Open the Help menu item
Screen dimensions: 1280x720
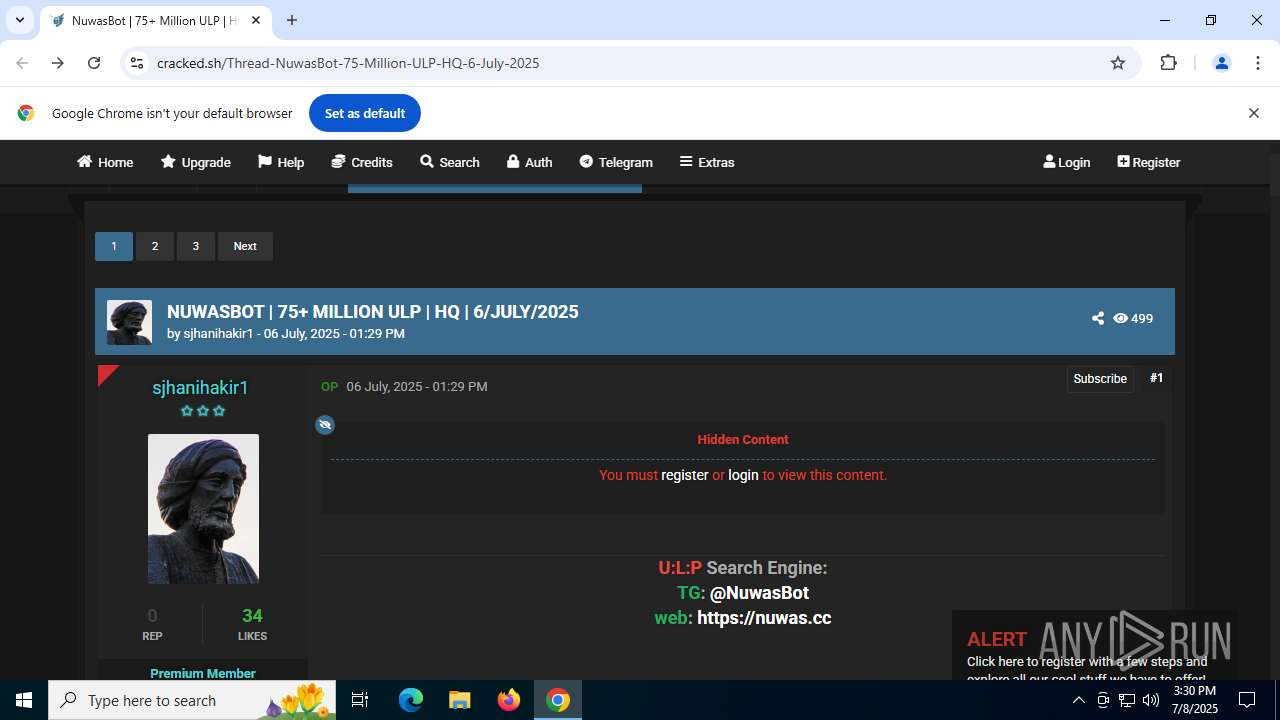(x=281, y=162)
